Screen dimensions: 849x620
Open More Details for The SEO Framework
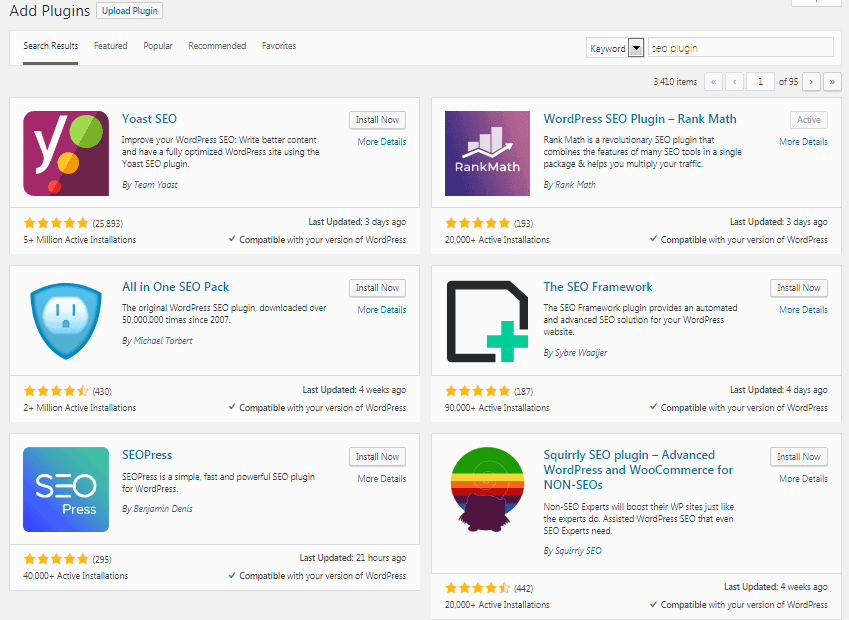[804, 310]
